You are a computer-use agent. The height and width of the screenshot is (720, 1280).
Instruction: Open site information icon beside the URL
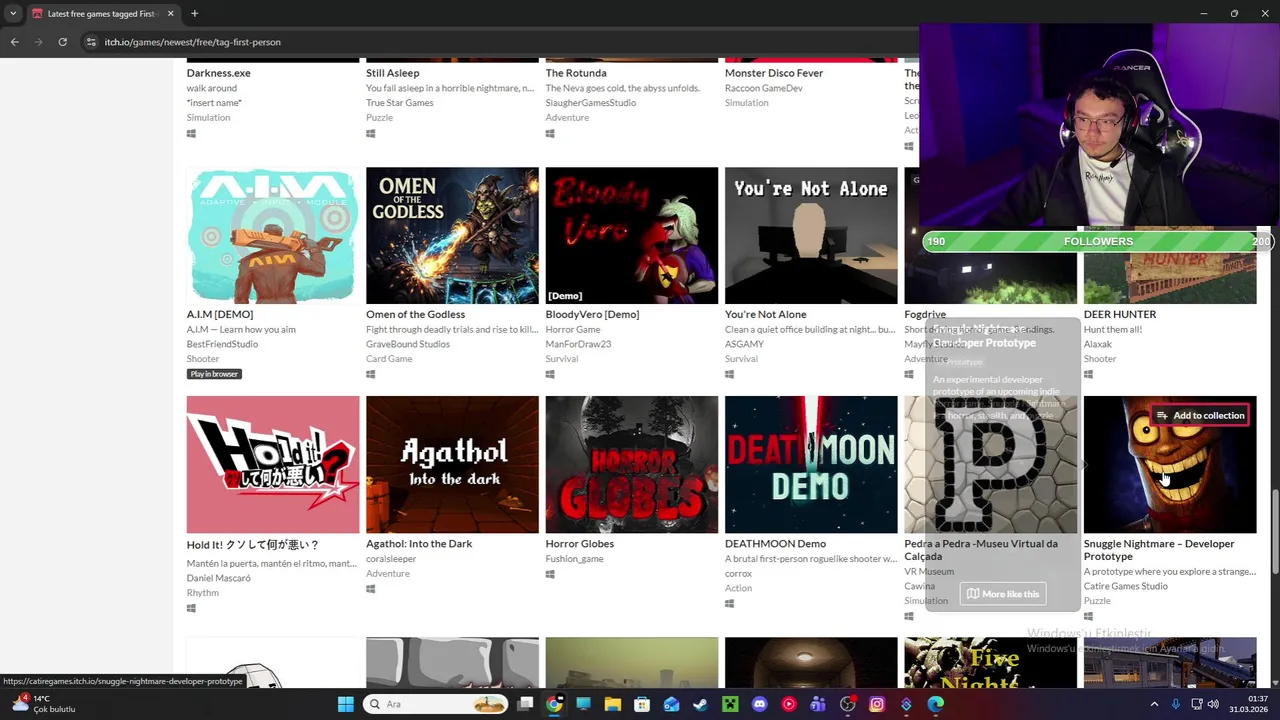click(91, 42)
